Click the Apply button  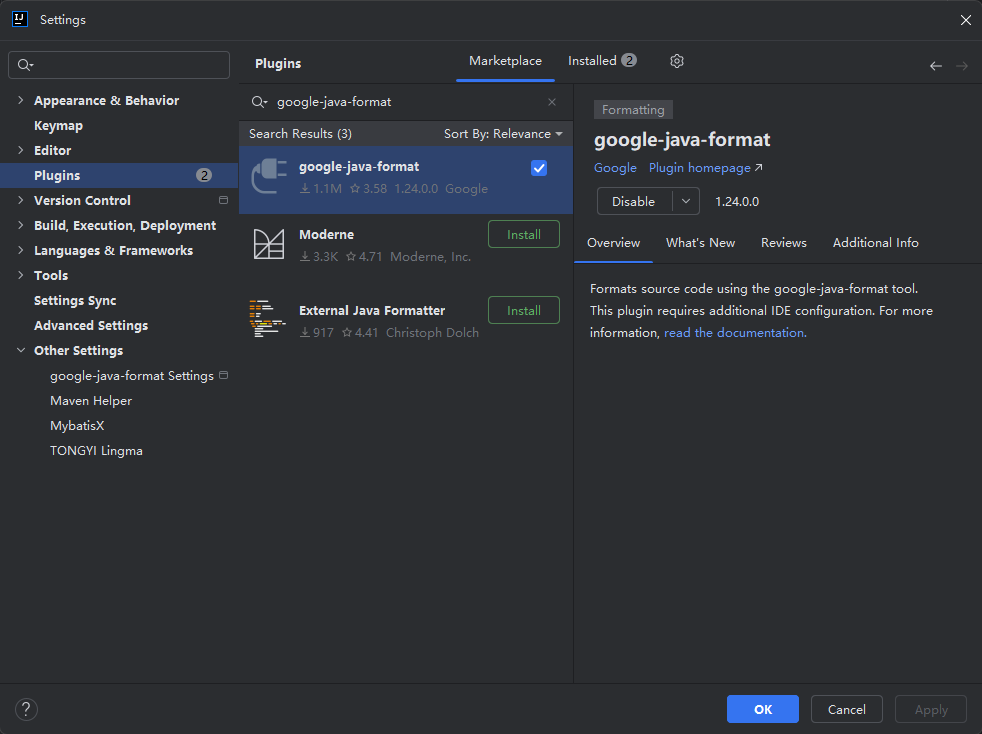pos(931,709)
